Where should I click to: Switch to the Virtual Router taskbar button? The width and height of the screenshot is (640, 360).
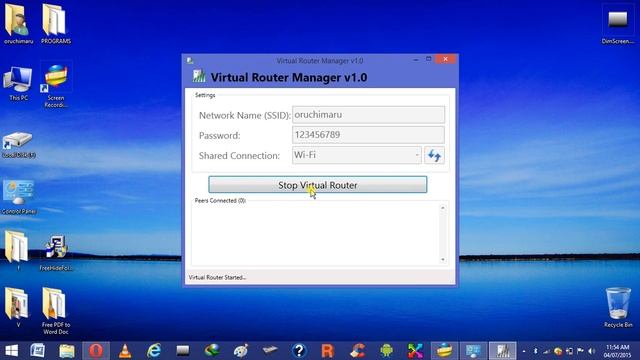coord(502,351)
